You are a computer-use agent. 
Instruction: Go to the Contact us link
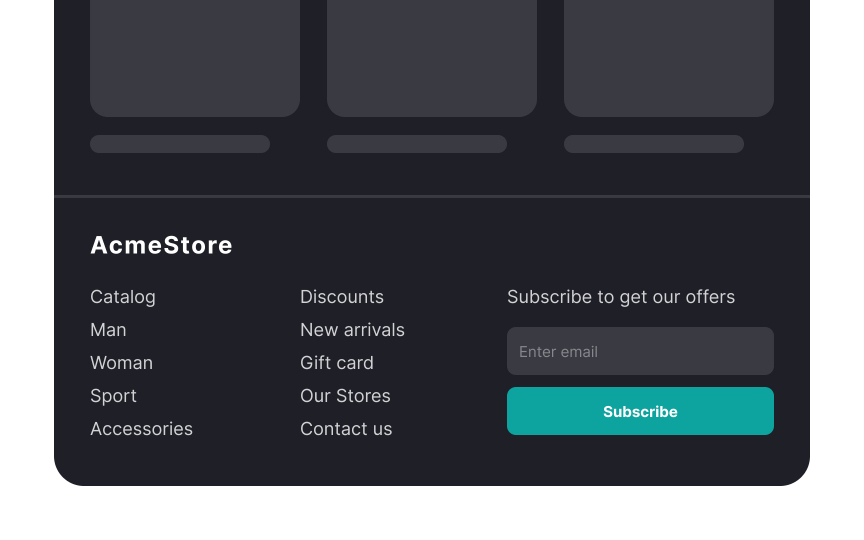(346, 429)
